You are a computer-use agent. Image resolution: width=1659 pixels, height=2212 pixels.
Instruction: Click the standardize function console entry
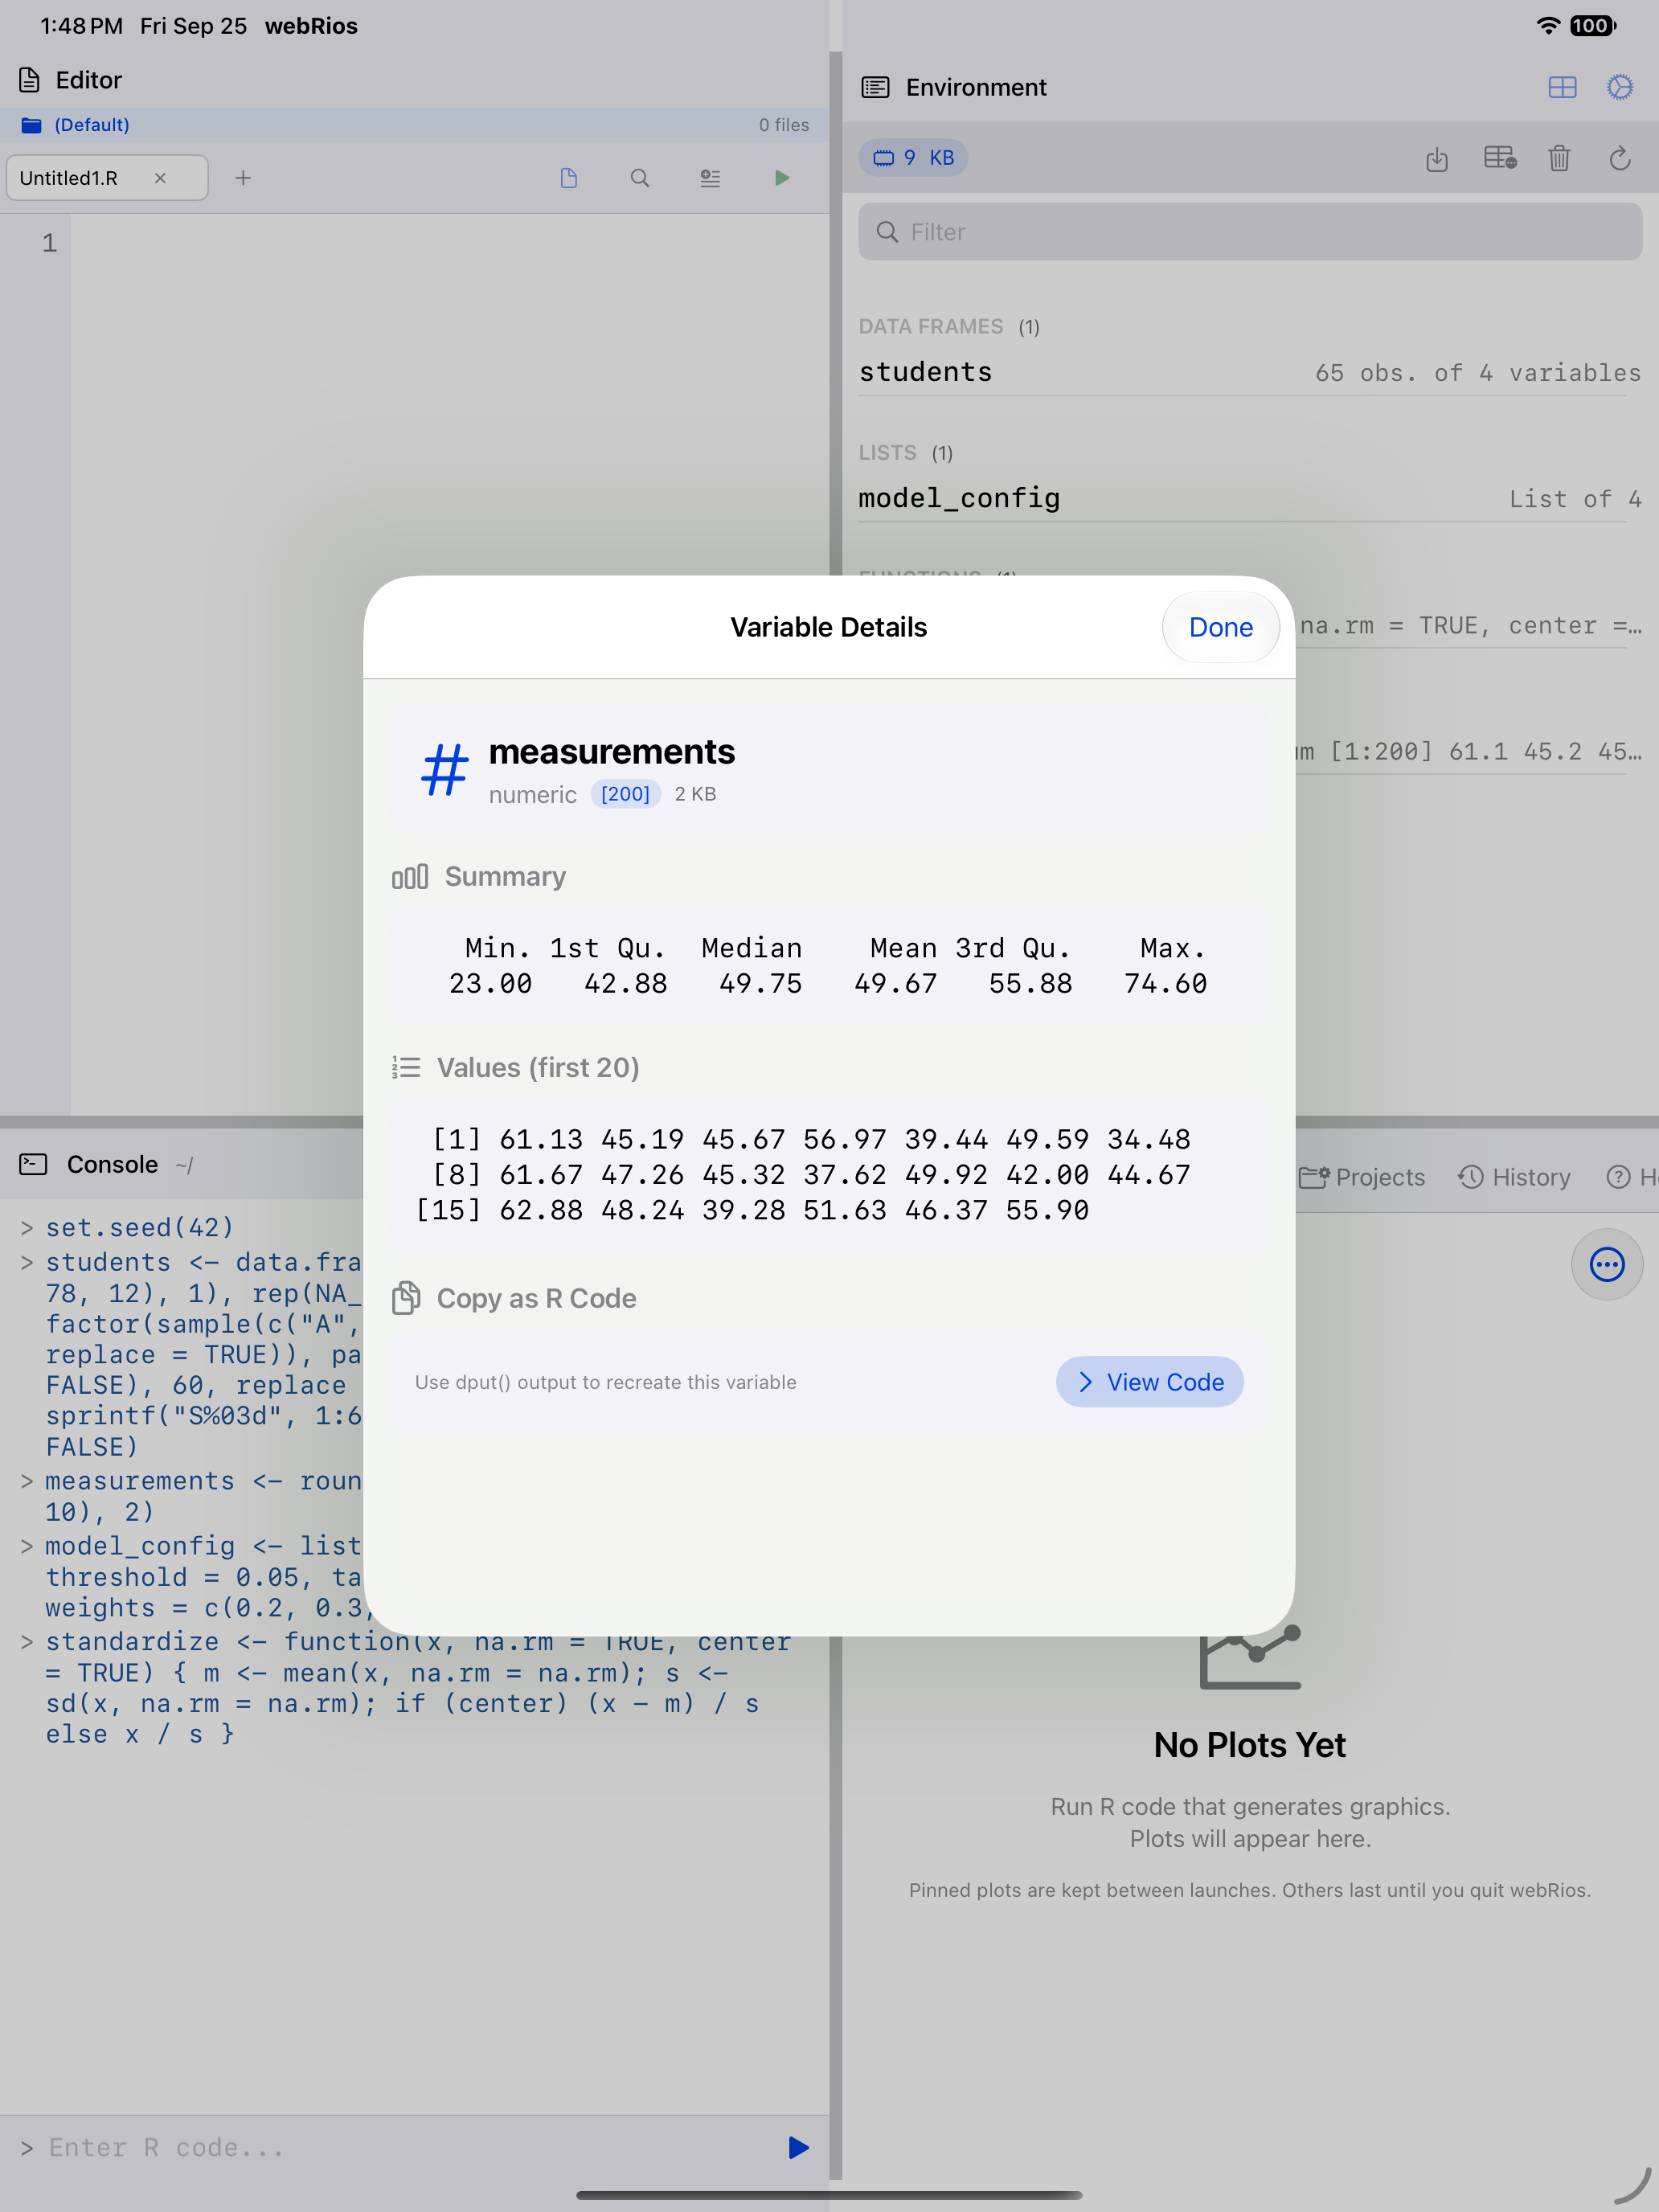418,1688
